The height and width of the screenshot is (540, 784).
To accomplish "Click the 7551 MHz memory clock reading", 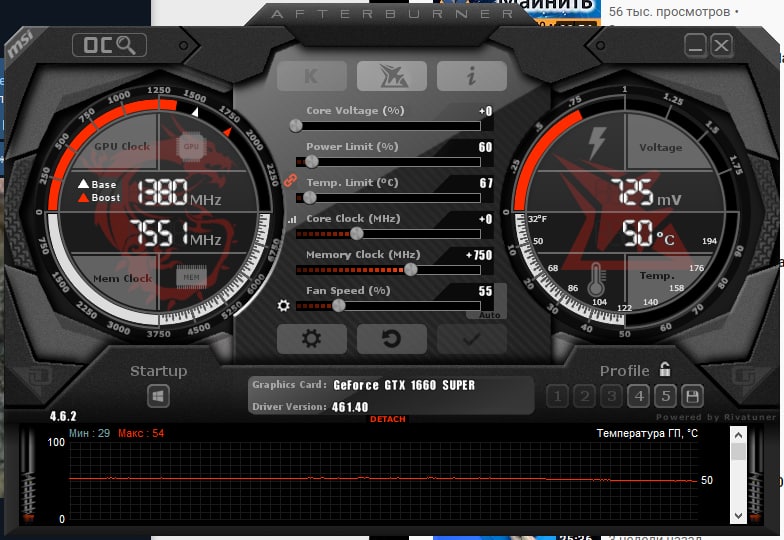I will [176, 234].
